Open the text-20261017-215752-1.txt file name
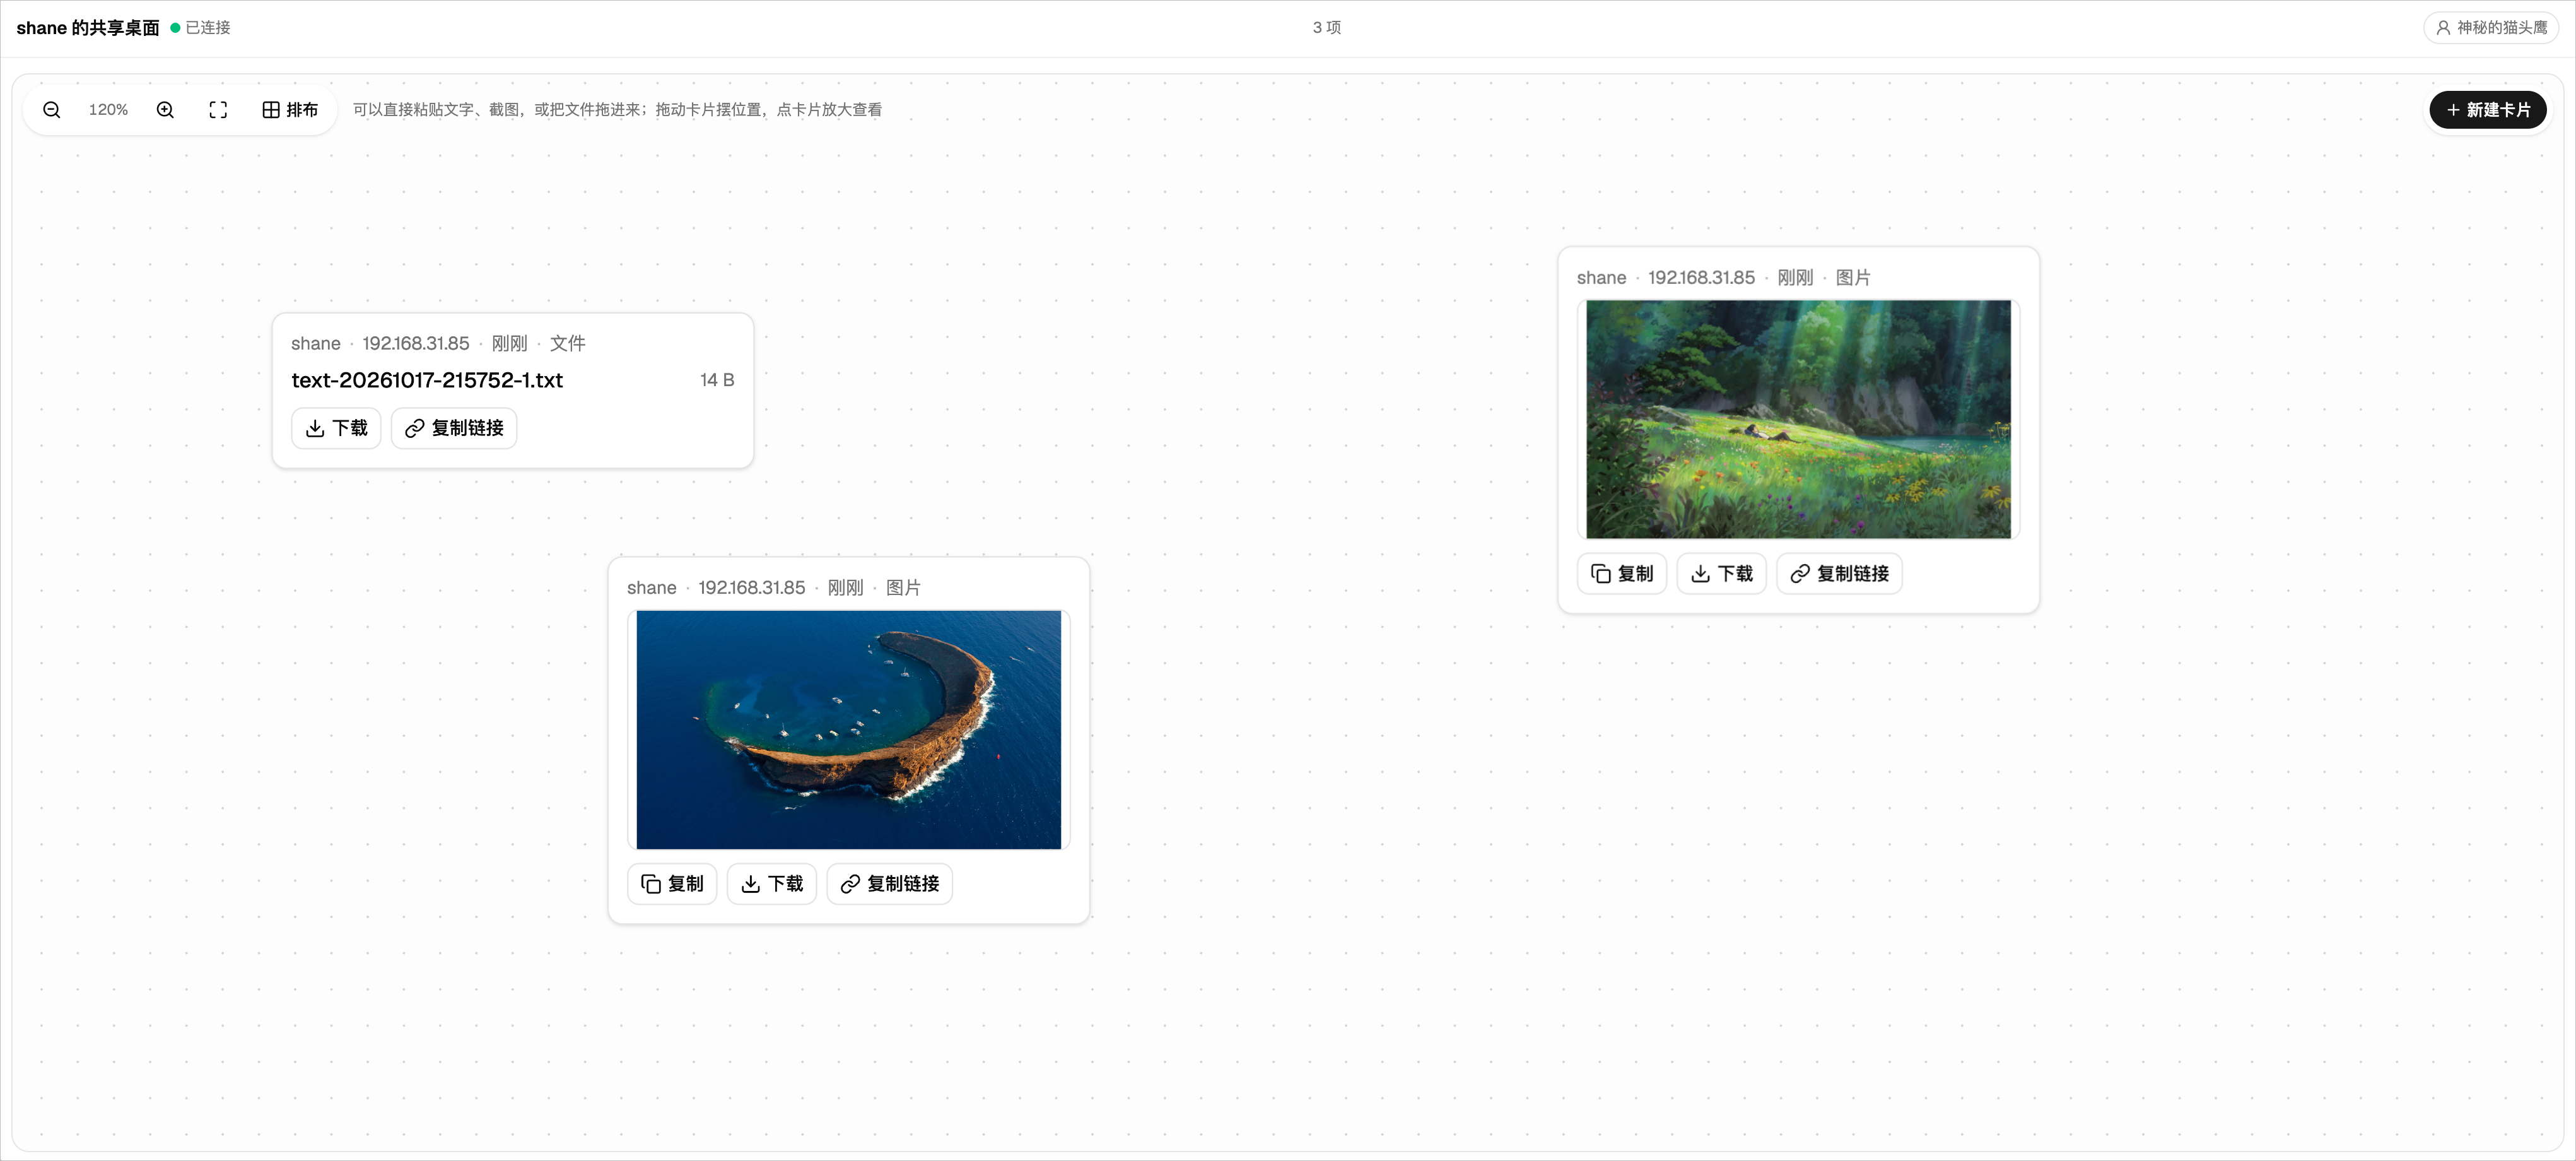Viewport: 2576px width, 1161px height. coord(427,380)
